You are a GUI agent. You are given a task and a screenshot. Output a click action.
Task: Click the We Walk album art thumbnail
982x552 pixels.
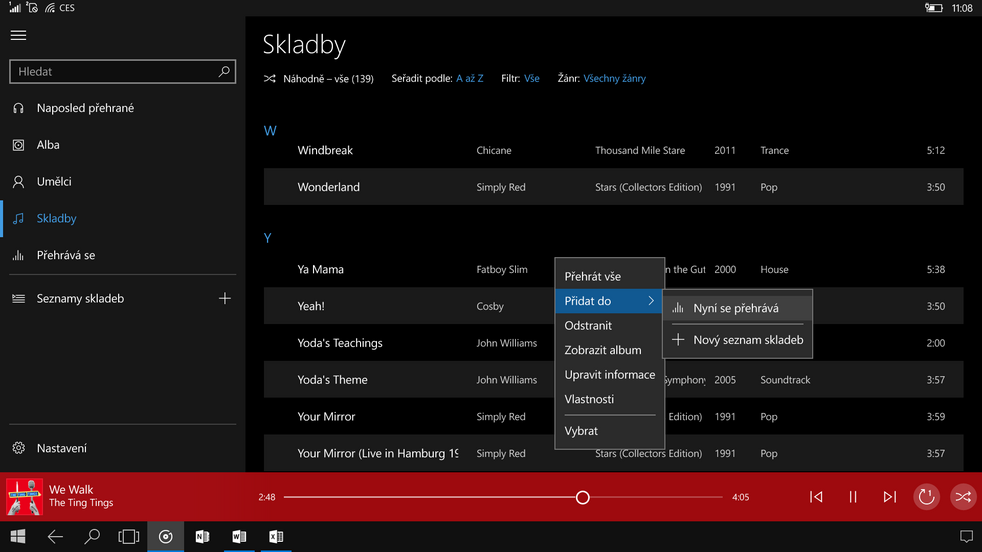tap(24, 496)
